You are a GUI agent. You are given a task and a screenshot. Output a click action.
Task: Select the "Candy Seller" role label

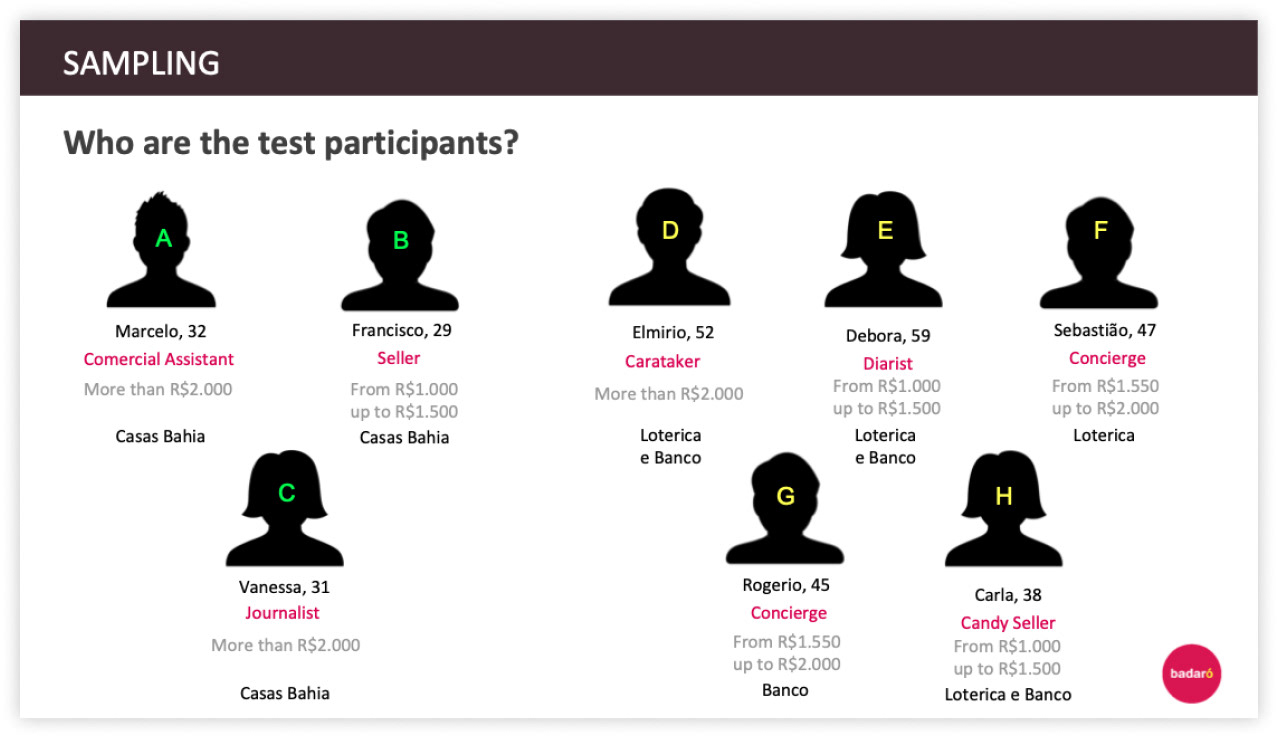coord(1008,623)
